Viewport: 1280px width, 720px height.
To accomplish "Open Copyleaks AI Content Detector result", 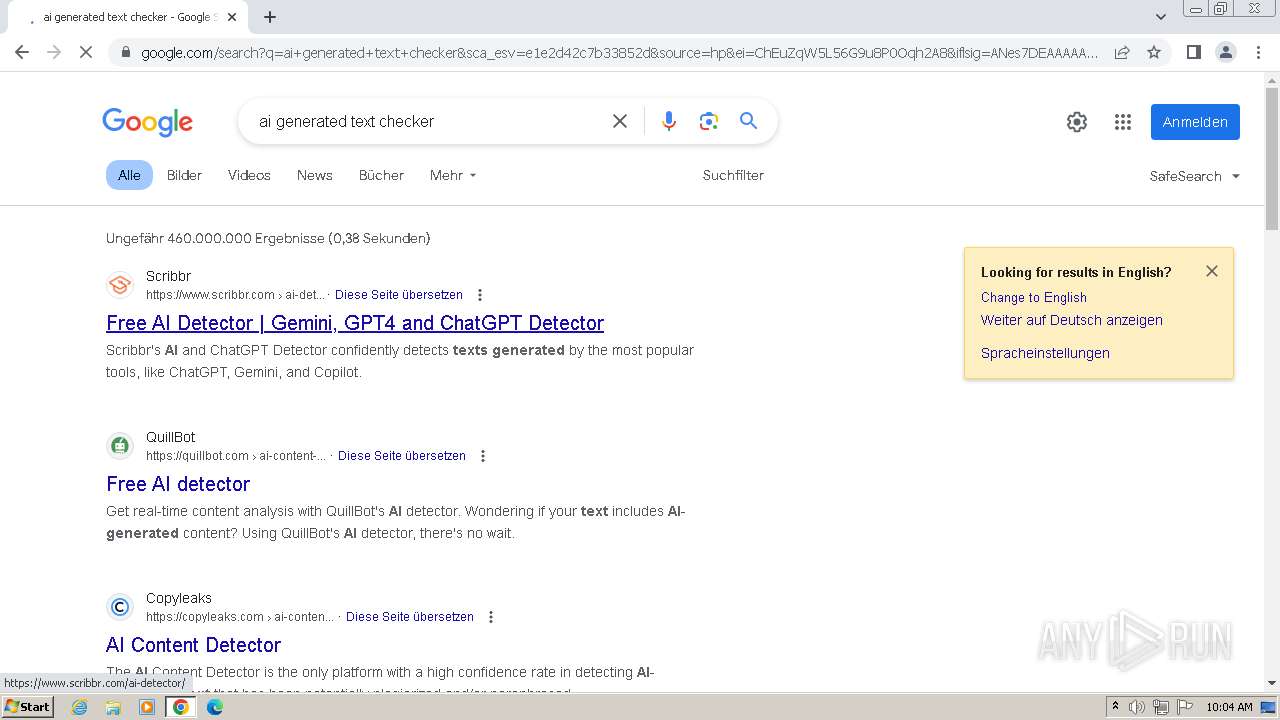I will pos(193,645).
